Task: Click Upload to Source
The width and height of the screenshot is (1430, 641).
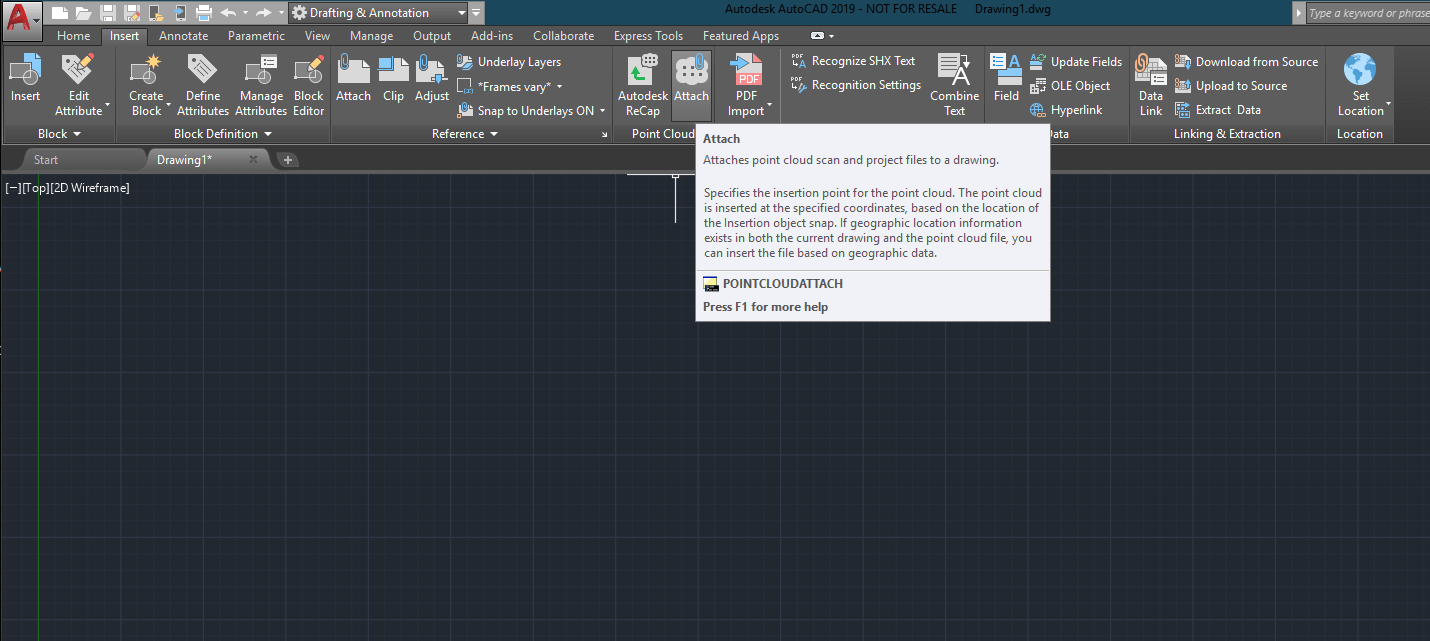Action: (1231, 86)
